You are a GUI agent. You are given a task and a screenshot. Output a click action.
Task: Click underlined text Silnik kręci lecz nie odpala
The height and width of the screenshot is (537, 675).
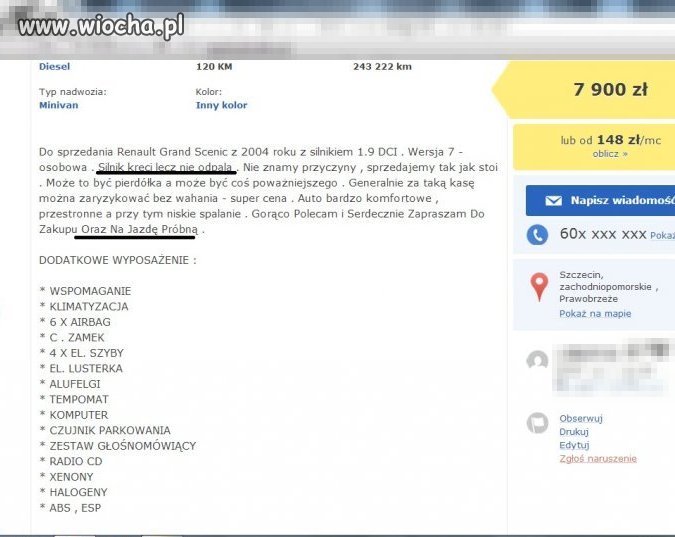[166, 167]
